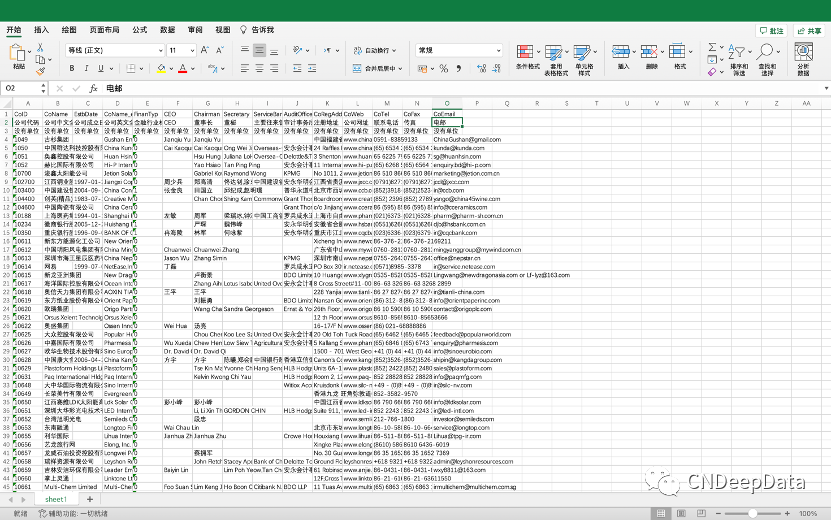
Task: Toggle align text left
Action: click(245, 68)
